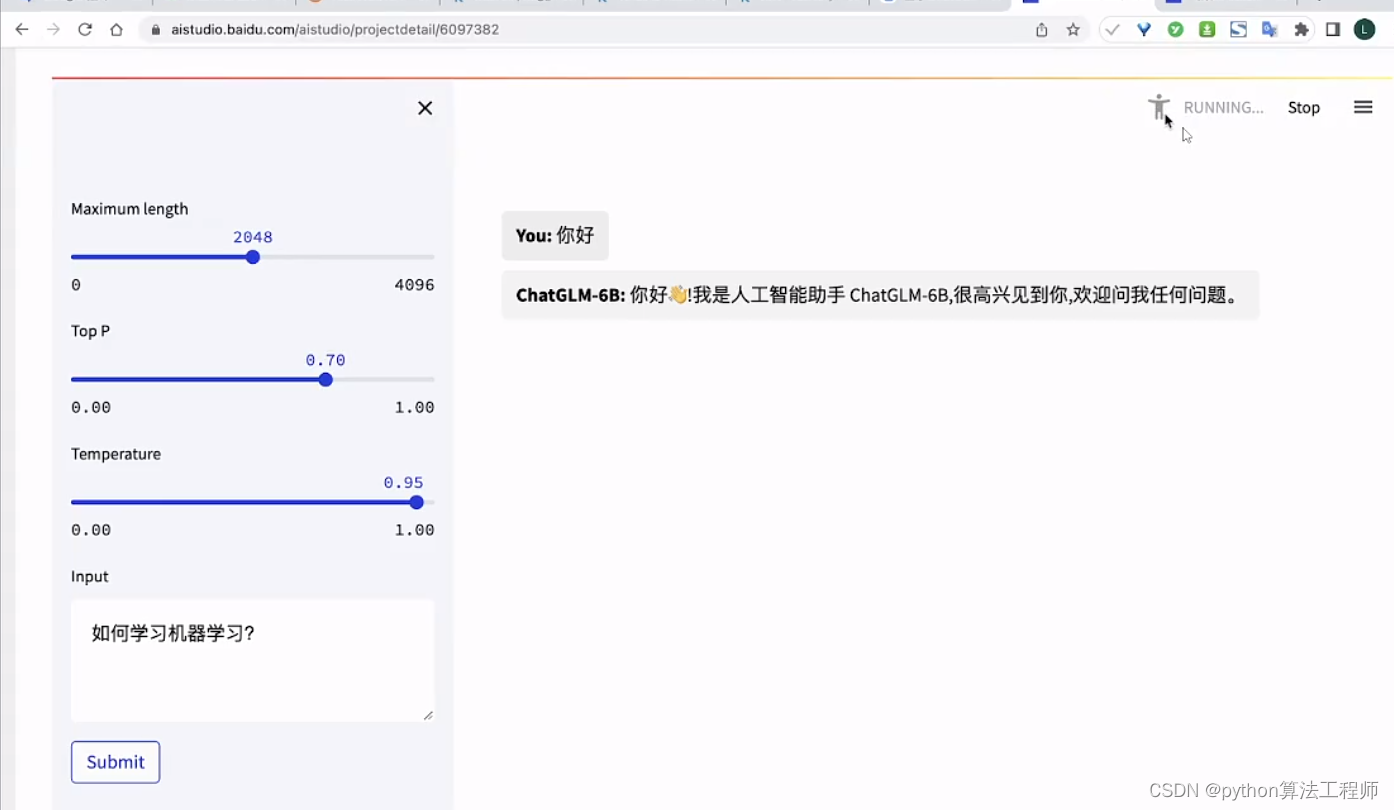This screenshot has height=810, width=1394.
Task: Click the gray checkmark extension icon
Action: click(x=1112, y=30)
